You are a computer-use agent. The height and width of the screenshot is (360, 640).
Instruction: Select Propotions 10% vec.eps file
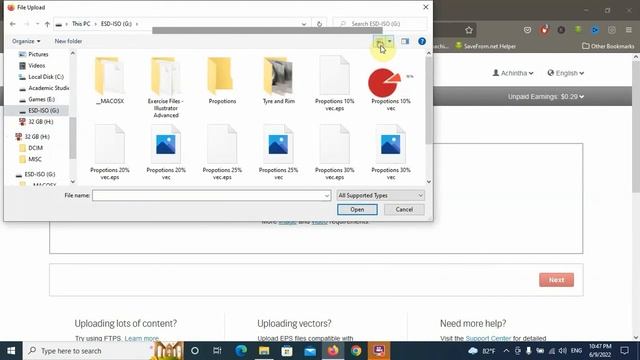[x=334, y=83]
